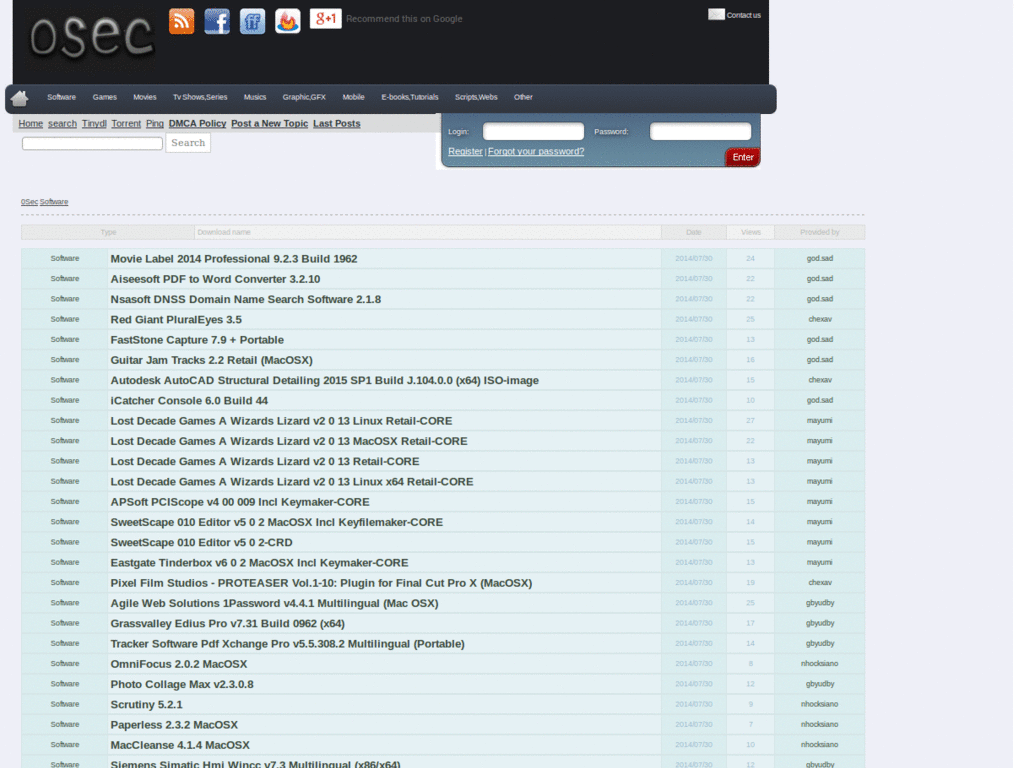This screenshot has height=768, width=1024.
Task: Click the Facebook share icon
Action: [217, 21]
